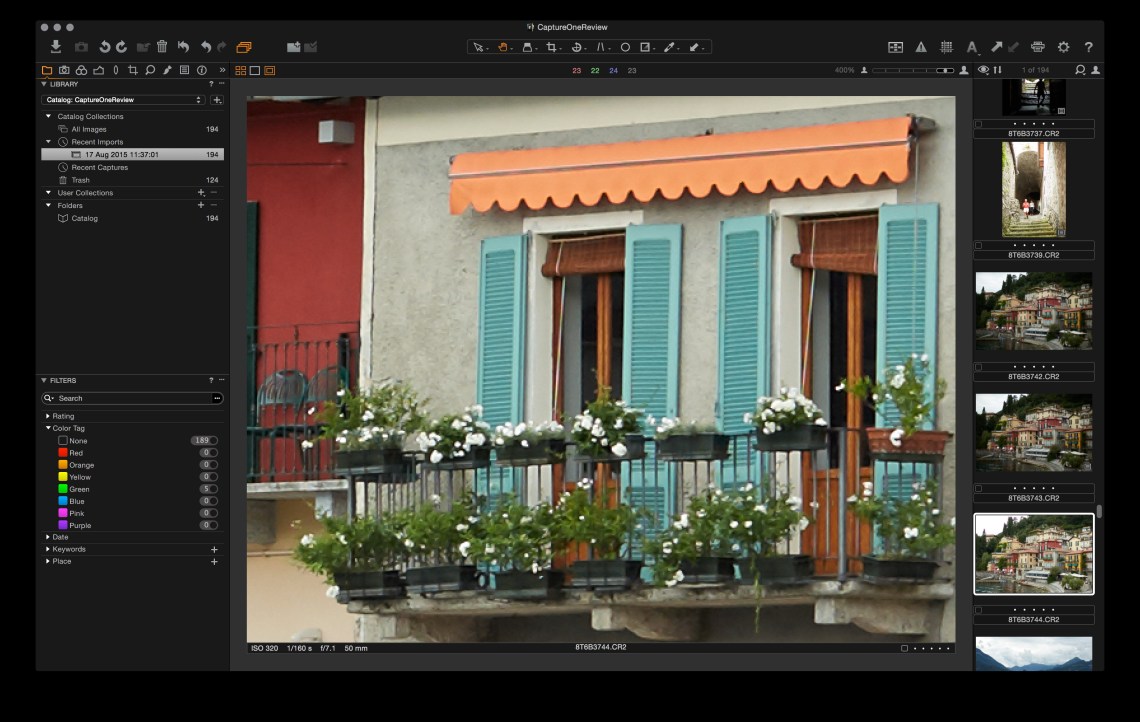Open the Library folder tool tab
This screenshot has height=722, width=1140.
(x=47, y=70)
